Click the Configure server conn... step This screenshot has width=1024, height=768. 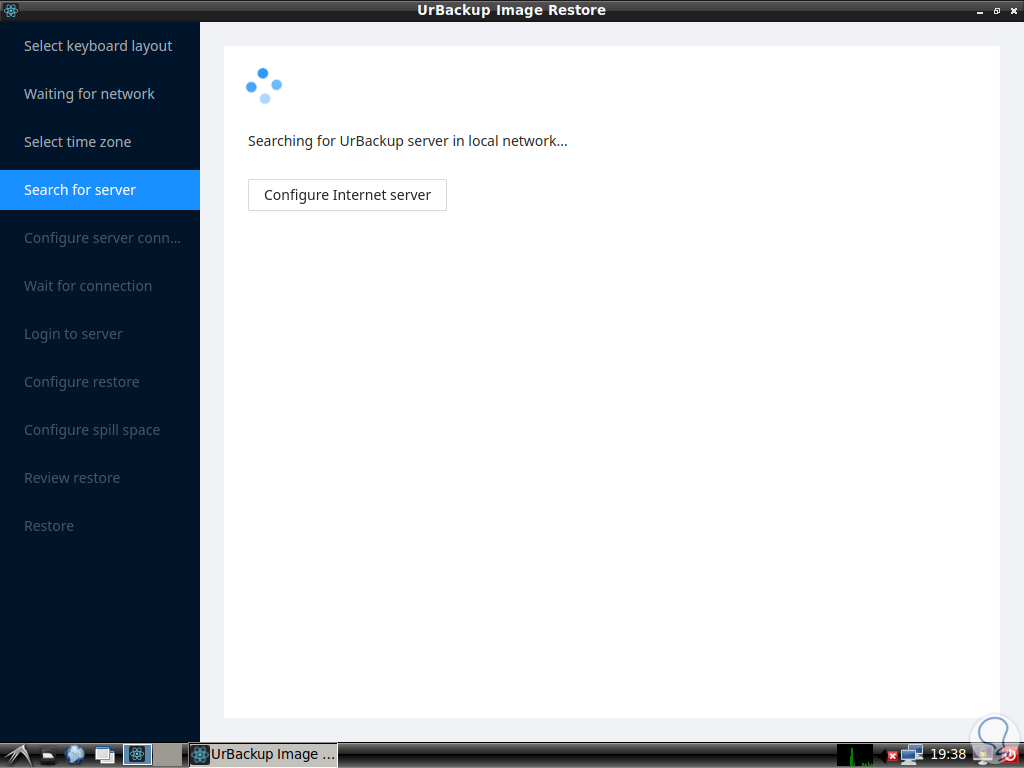pos(100,238)
